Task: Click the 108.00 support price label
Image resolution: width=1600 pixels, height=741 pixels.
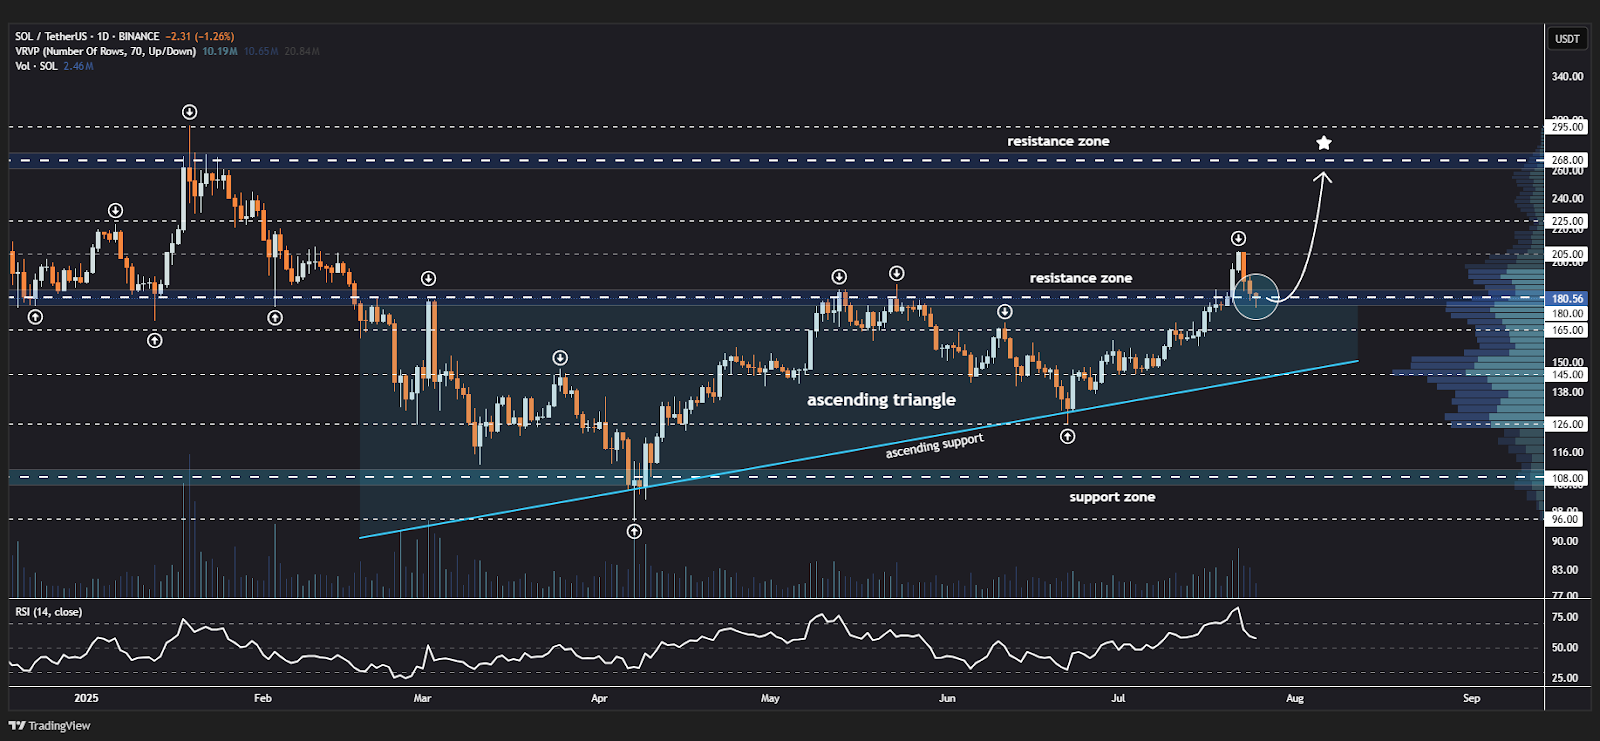Action: (x=1566, y=478)
